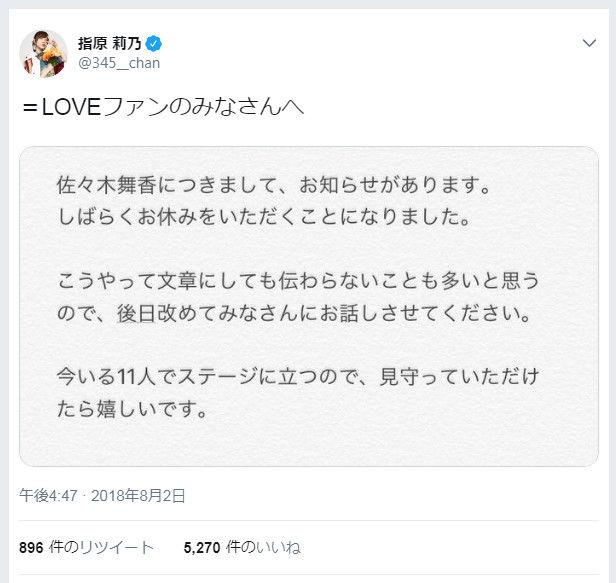Visit the @345__chan handle profile
The height and width of the screenshot is (583, 616).
click(x=119, y=63)
